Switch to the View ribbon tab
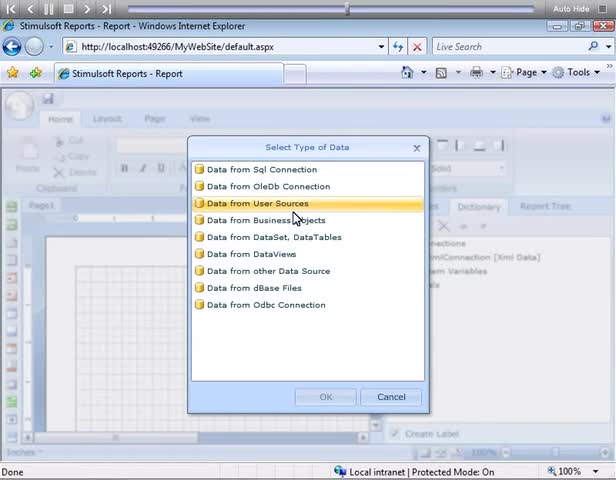The width and height of the screenshot is (616, 480). (200, 119)
